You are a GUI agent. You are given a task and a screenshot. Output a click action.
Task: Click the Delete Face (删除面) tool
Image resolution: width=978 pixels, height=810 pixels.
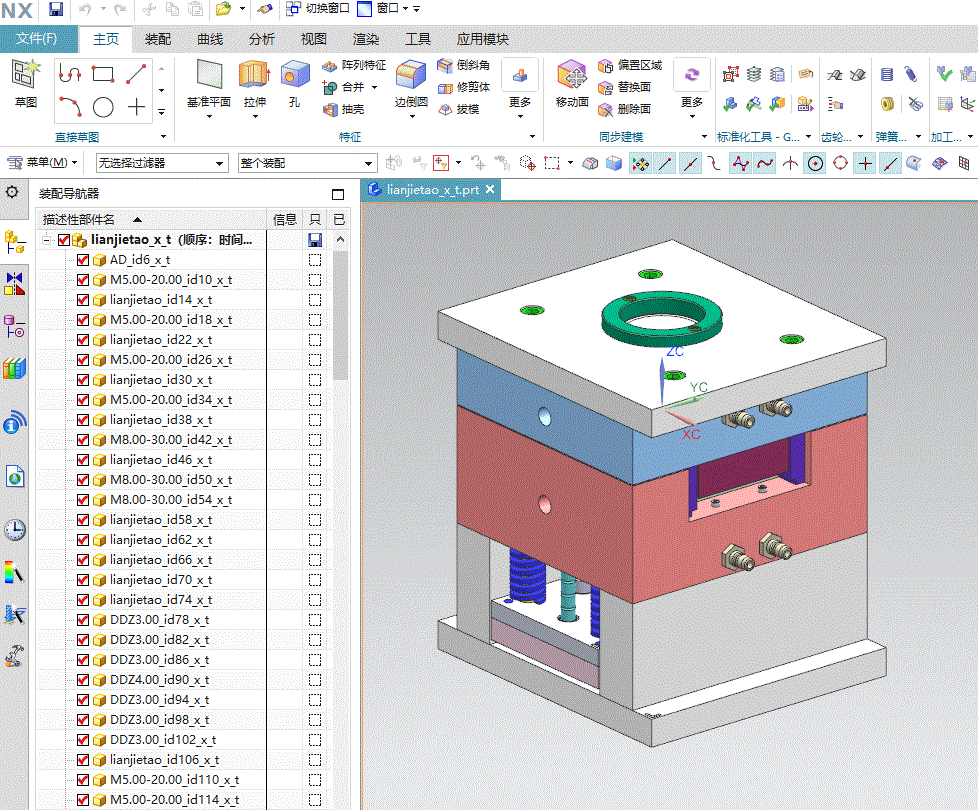(x=624, y=110)
